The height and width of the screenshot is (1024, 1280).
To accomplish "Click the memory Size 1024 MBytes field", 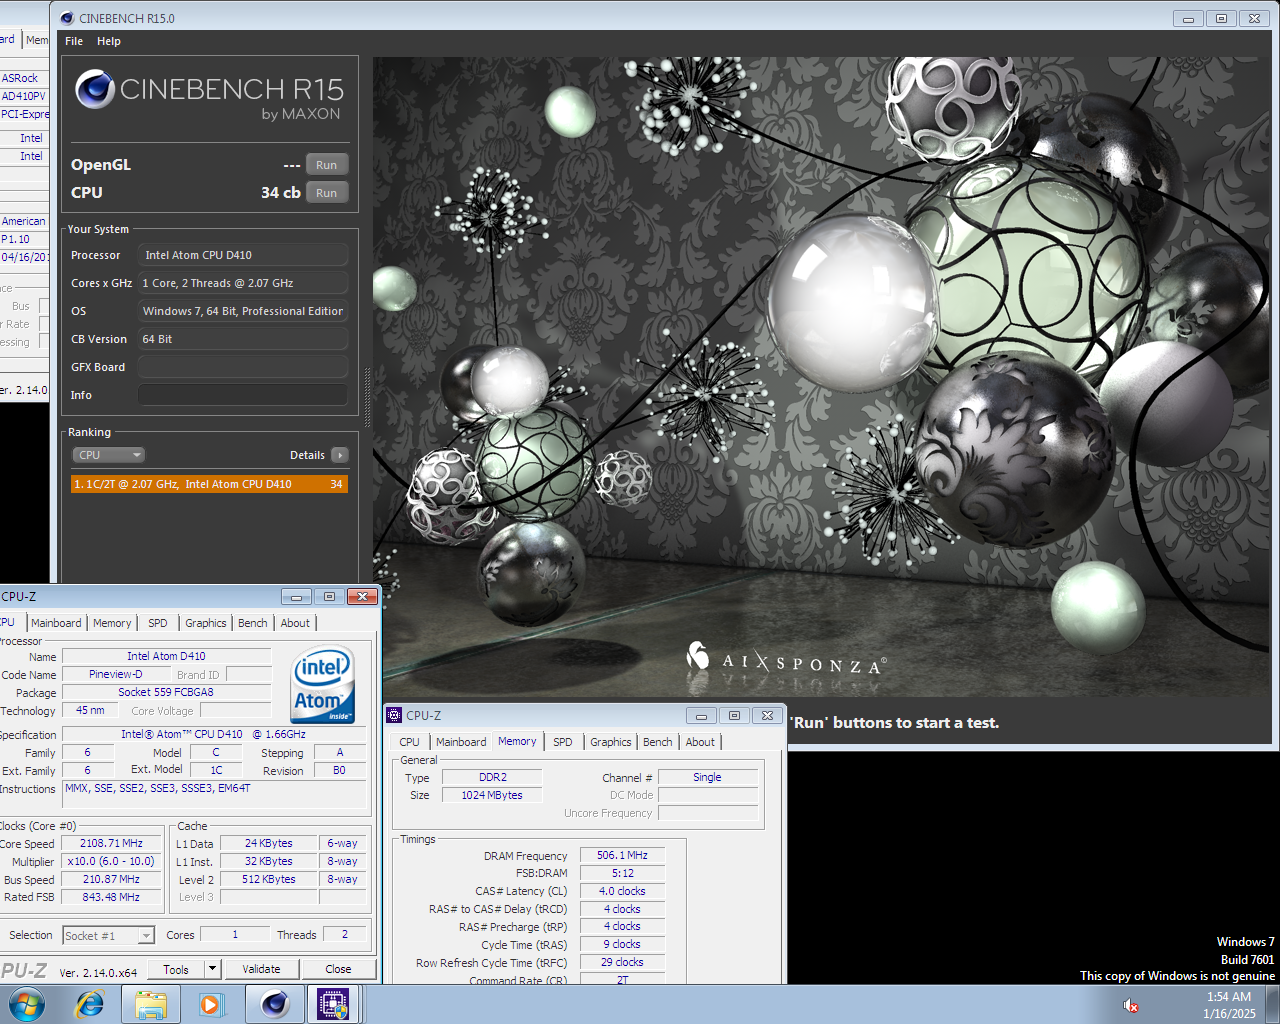I will coord(492,795).
